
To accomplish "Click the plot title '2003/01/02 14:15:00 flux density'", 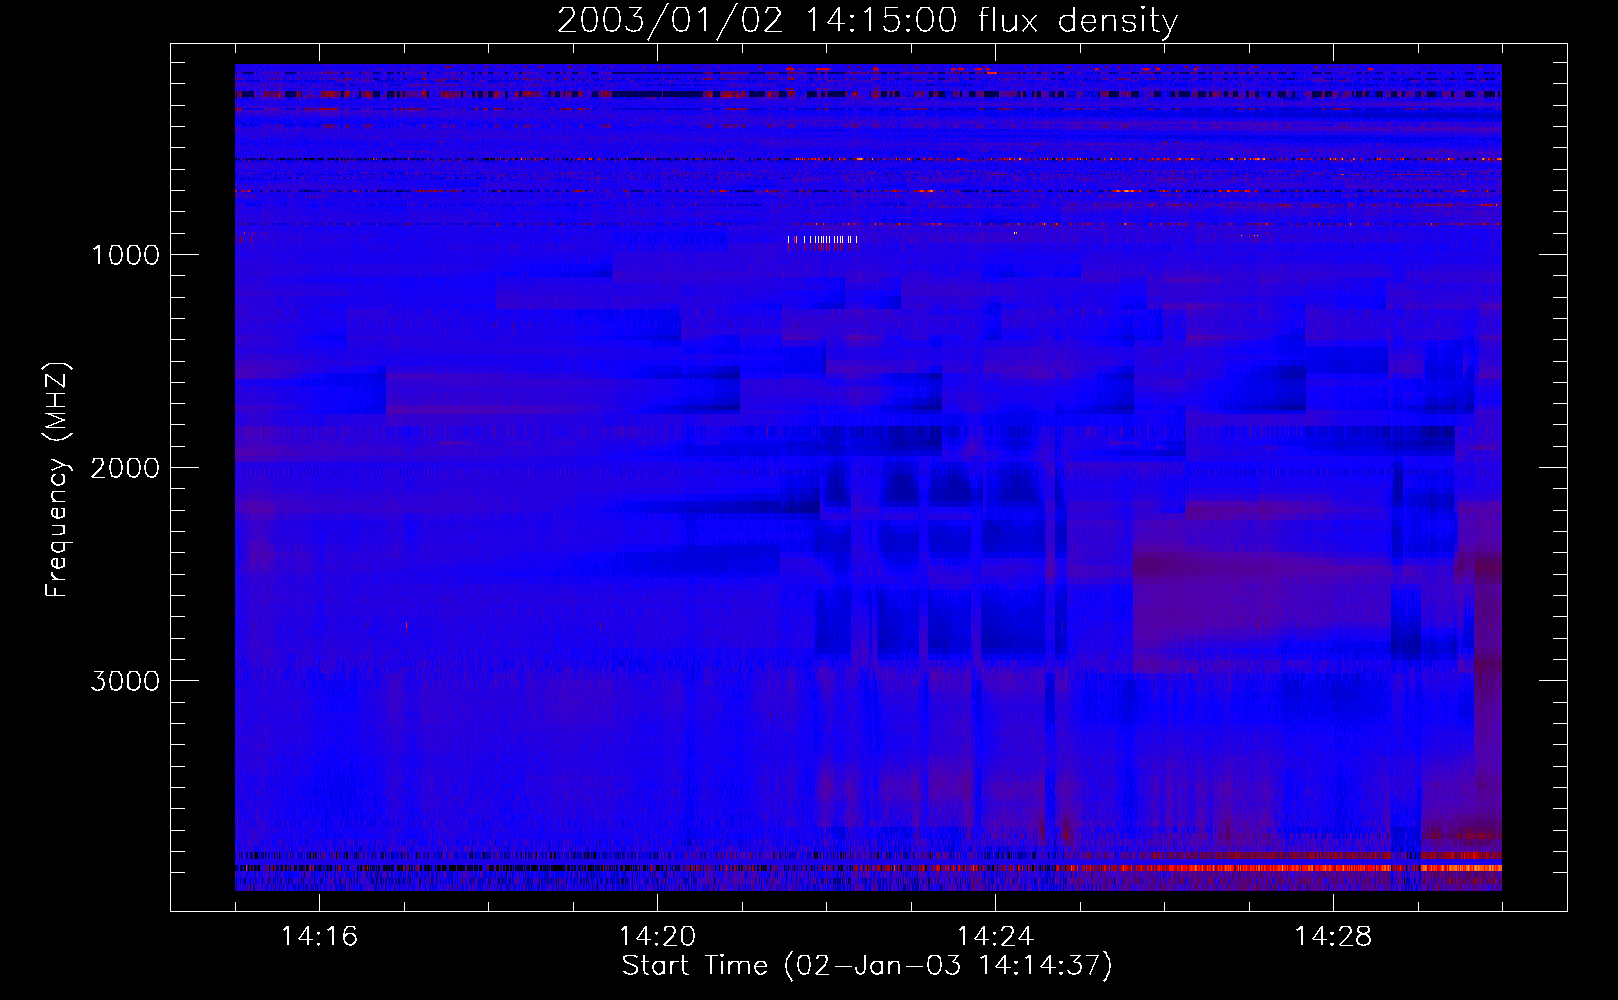I will [x=867, y=21].
